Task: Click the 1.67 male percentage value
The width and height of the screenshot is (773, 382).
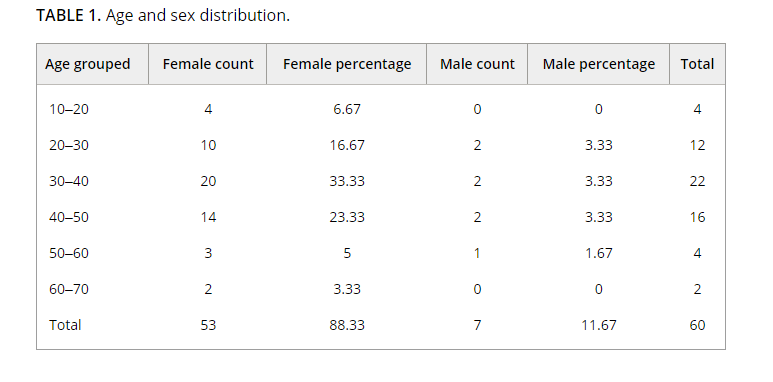Action: (598, 253)
